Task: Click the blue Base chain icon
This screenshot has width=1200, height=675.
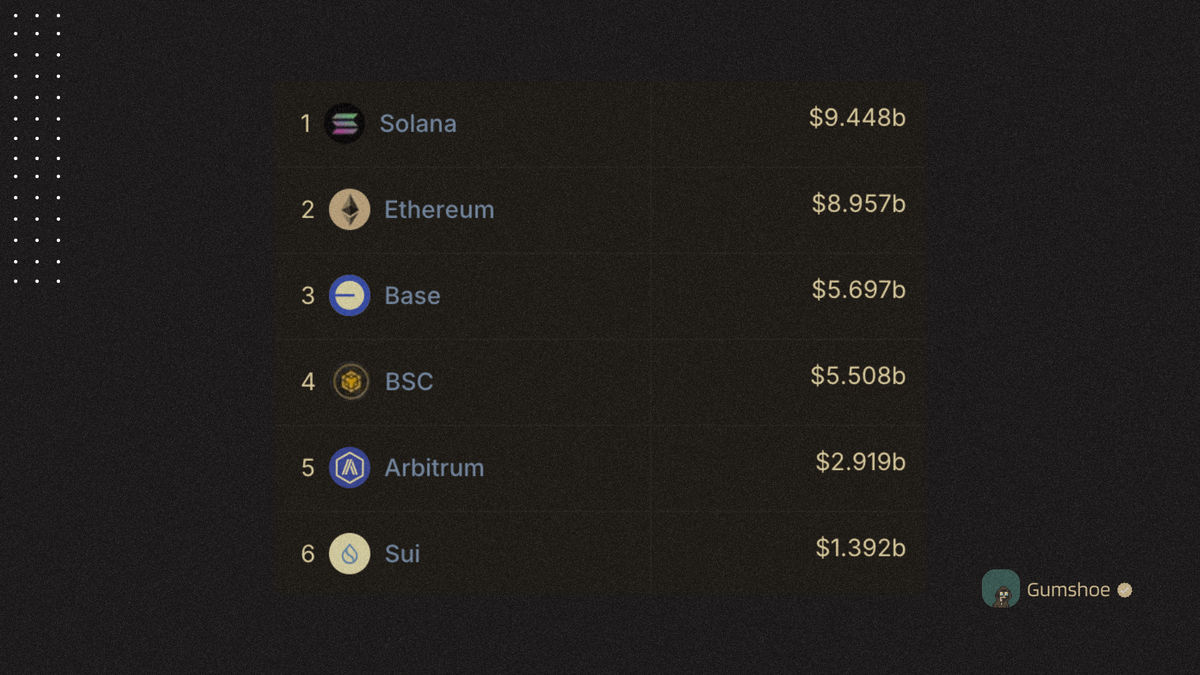Action: click(350, 296)
